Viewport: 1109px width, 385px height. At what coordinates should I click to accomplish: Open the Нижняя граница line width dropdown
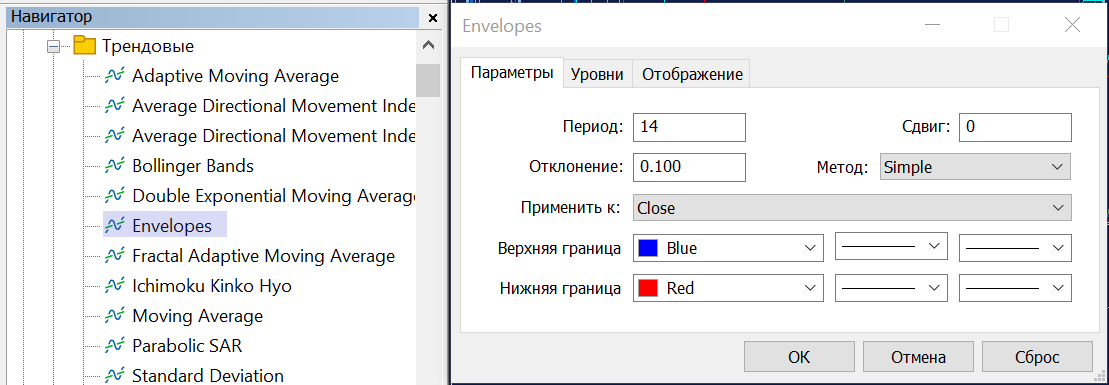coord(1015,289)
